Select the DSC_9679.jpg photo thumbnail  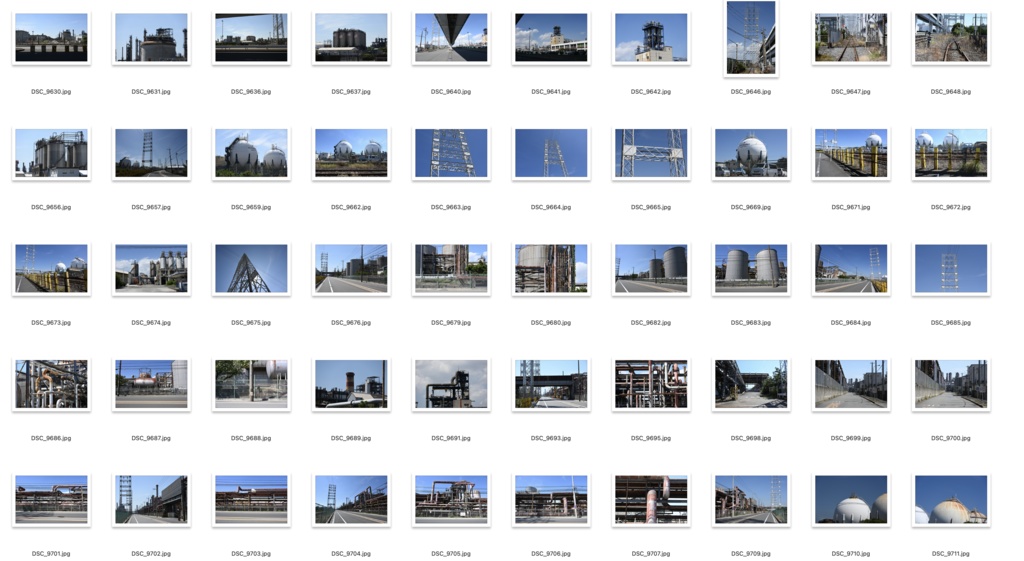pos(451,269)
